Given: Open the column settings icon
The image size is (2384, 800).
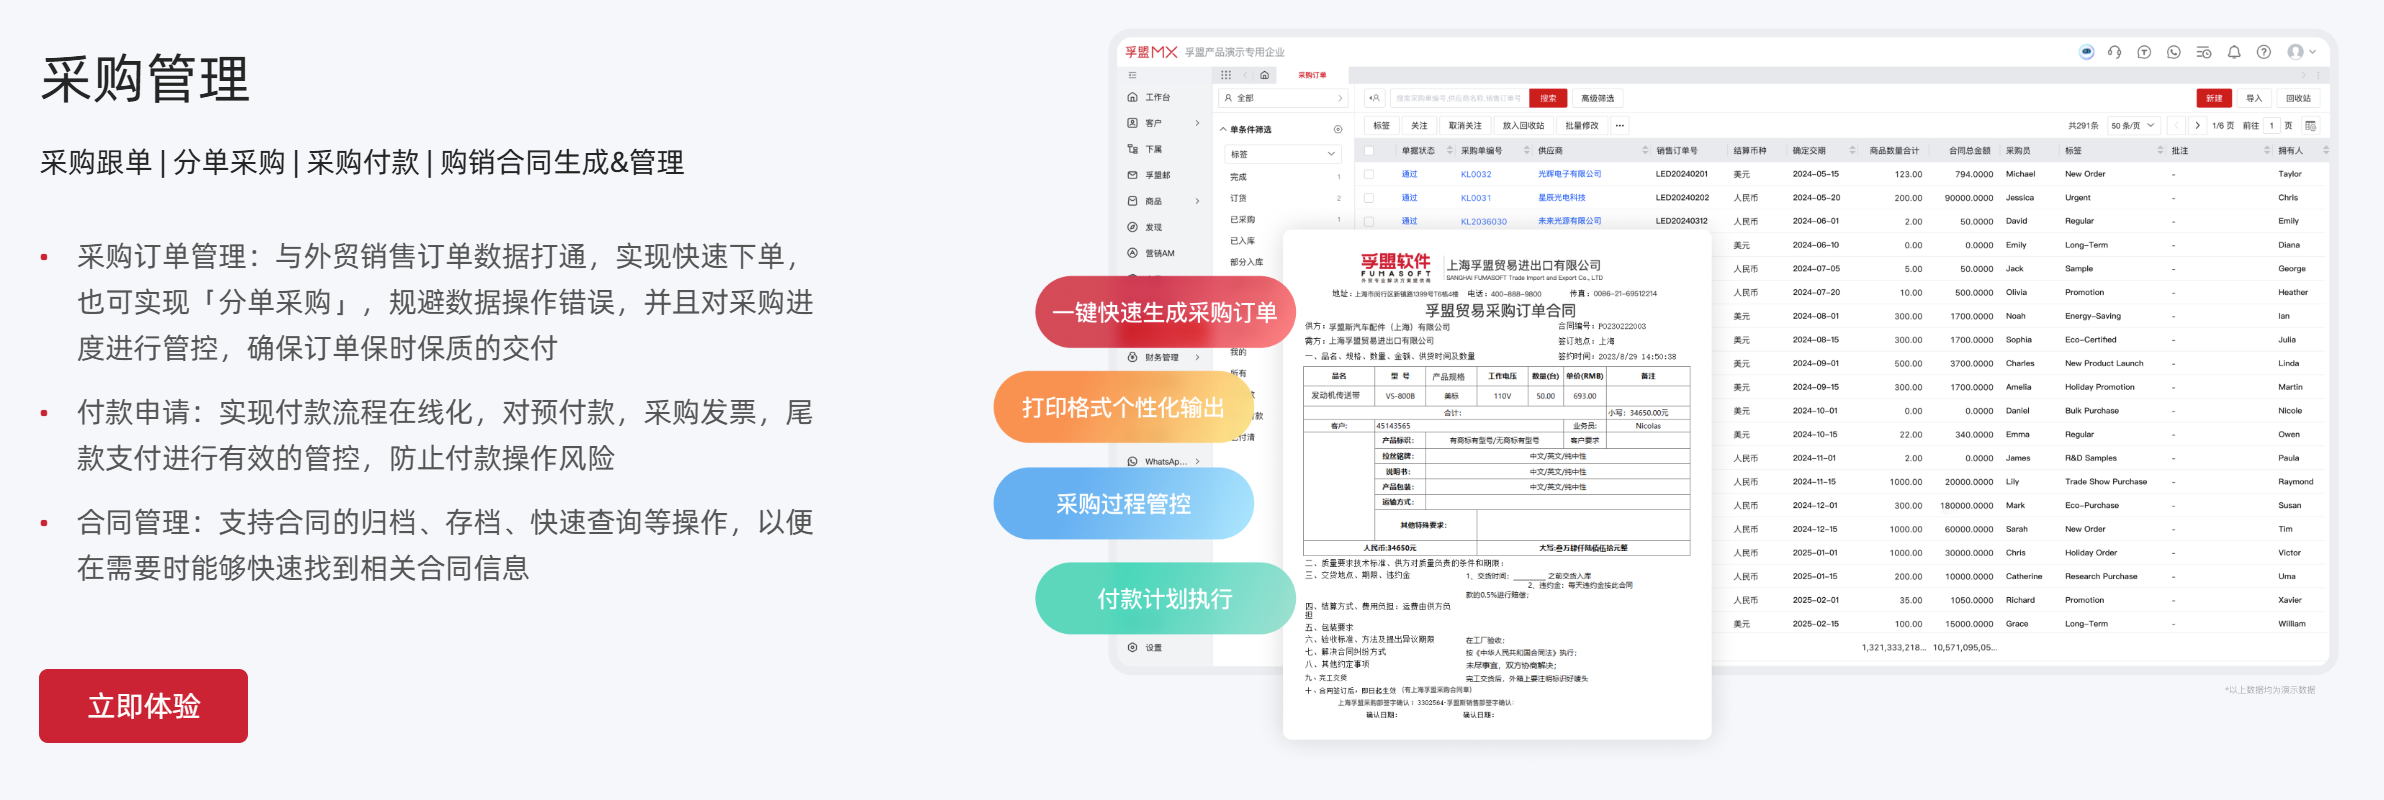Looking at the screenshot, I should (x=2310, y=125).
